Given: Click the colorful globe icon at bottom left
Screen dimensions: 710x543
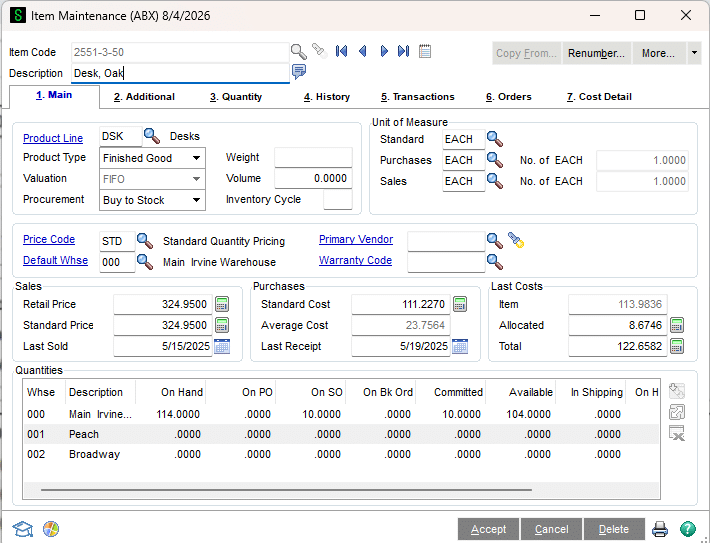Looking at the screenshot, I should [51, 529].
